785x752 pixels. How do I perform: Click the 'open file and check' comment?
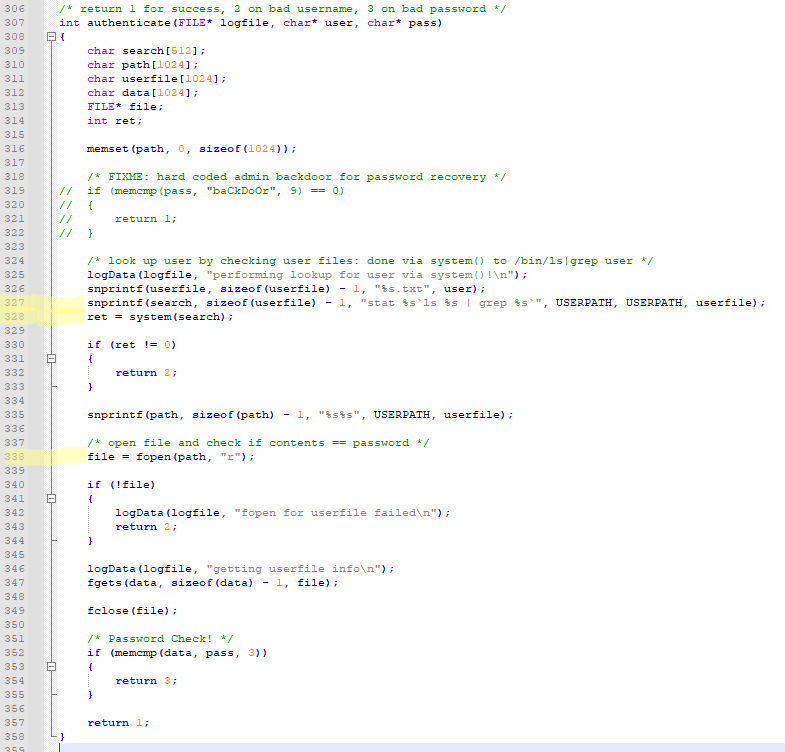click(x=258, y=443)
